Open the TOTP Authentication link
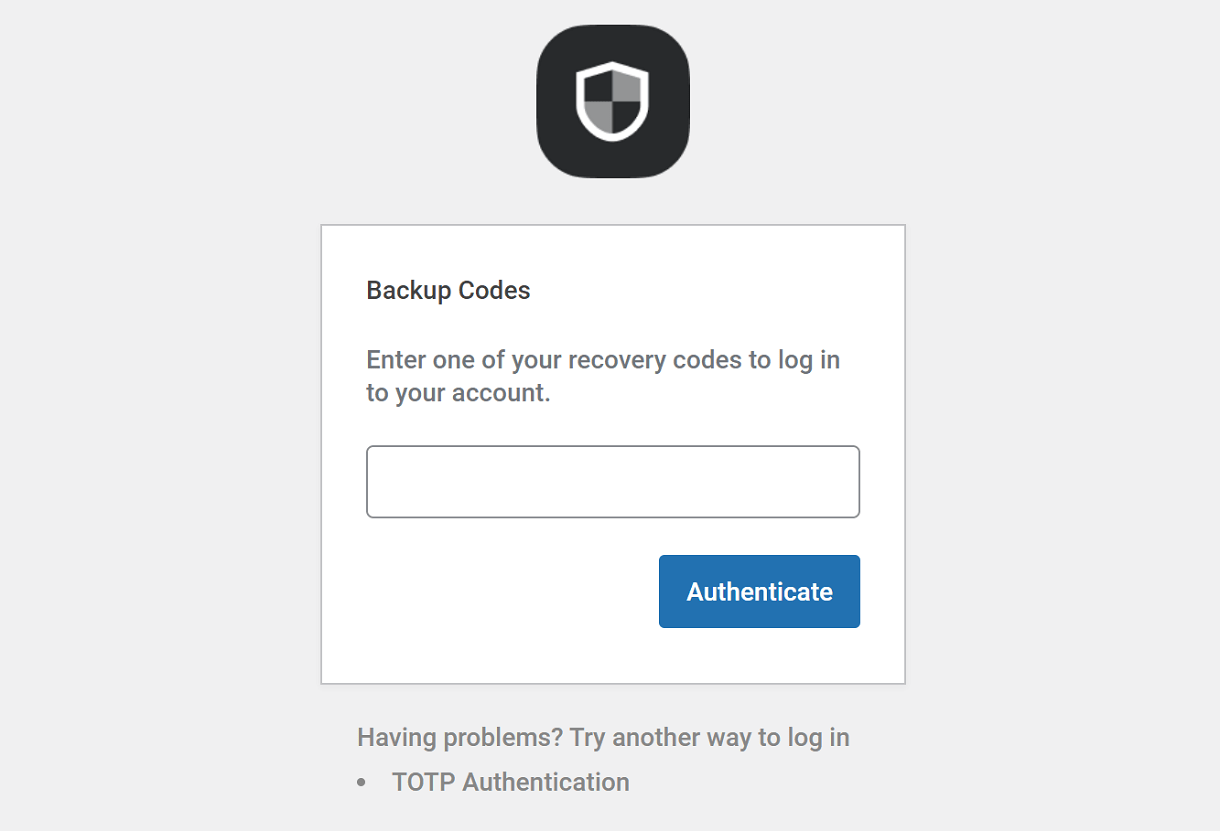 pyautogui.click(x=511, y=782)
